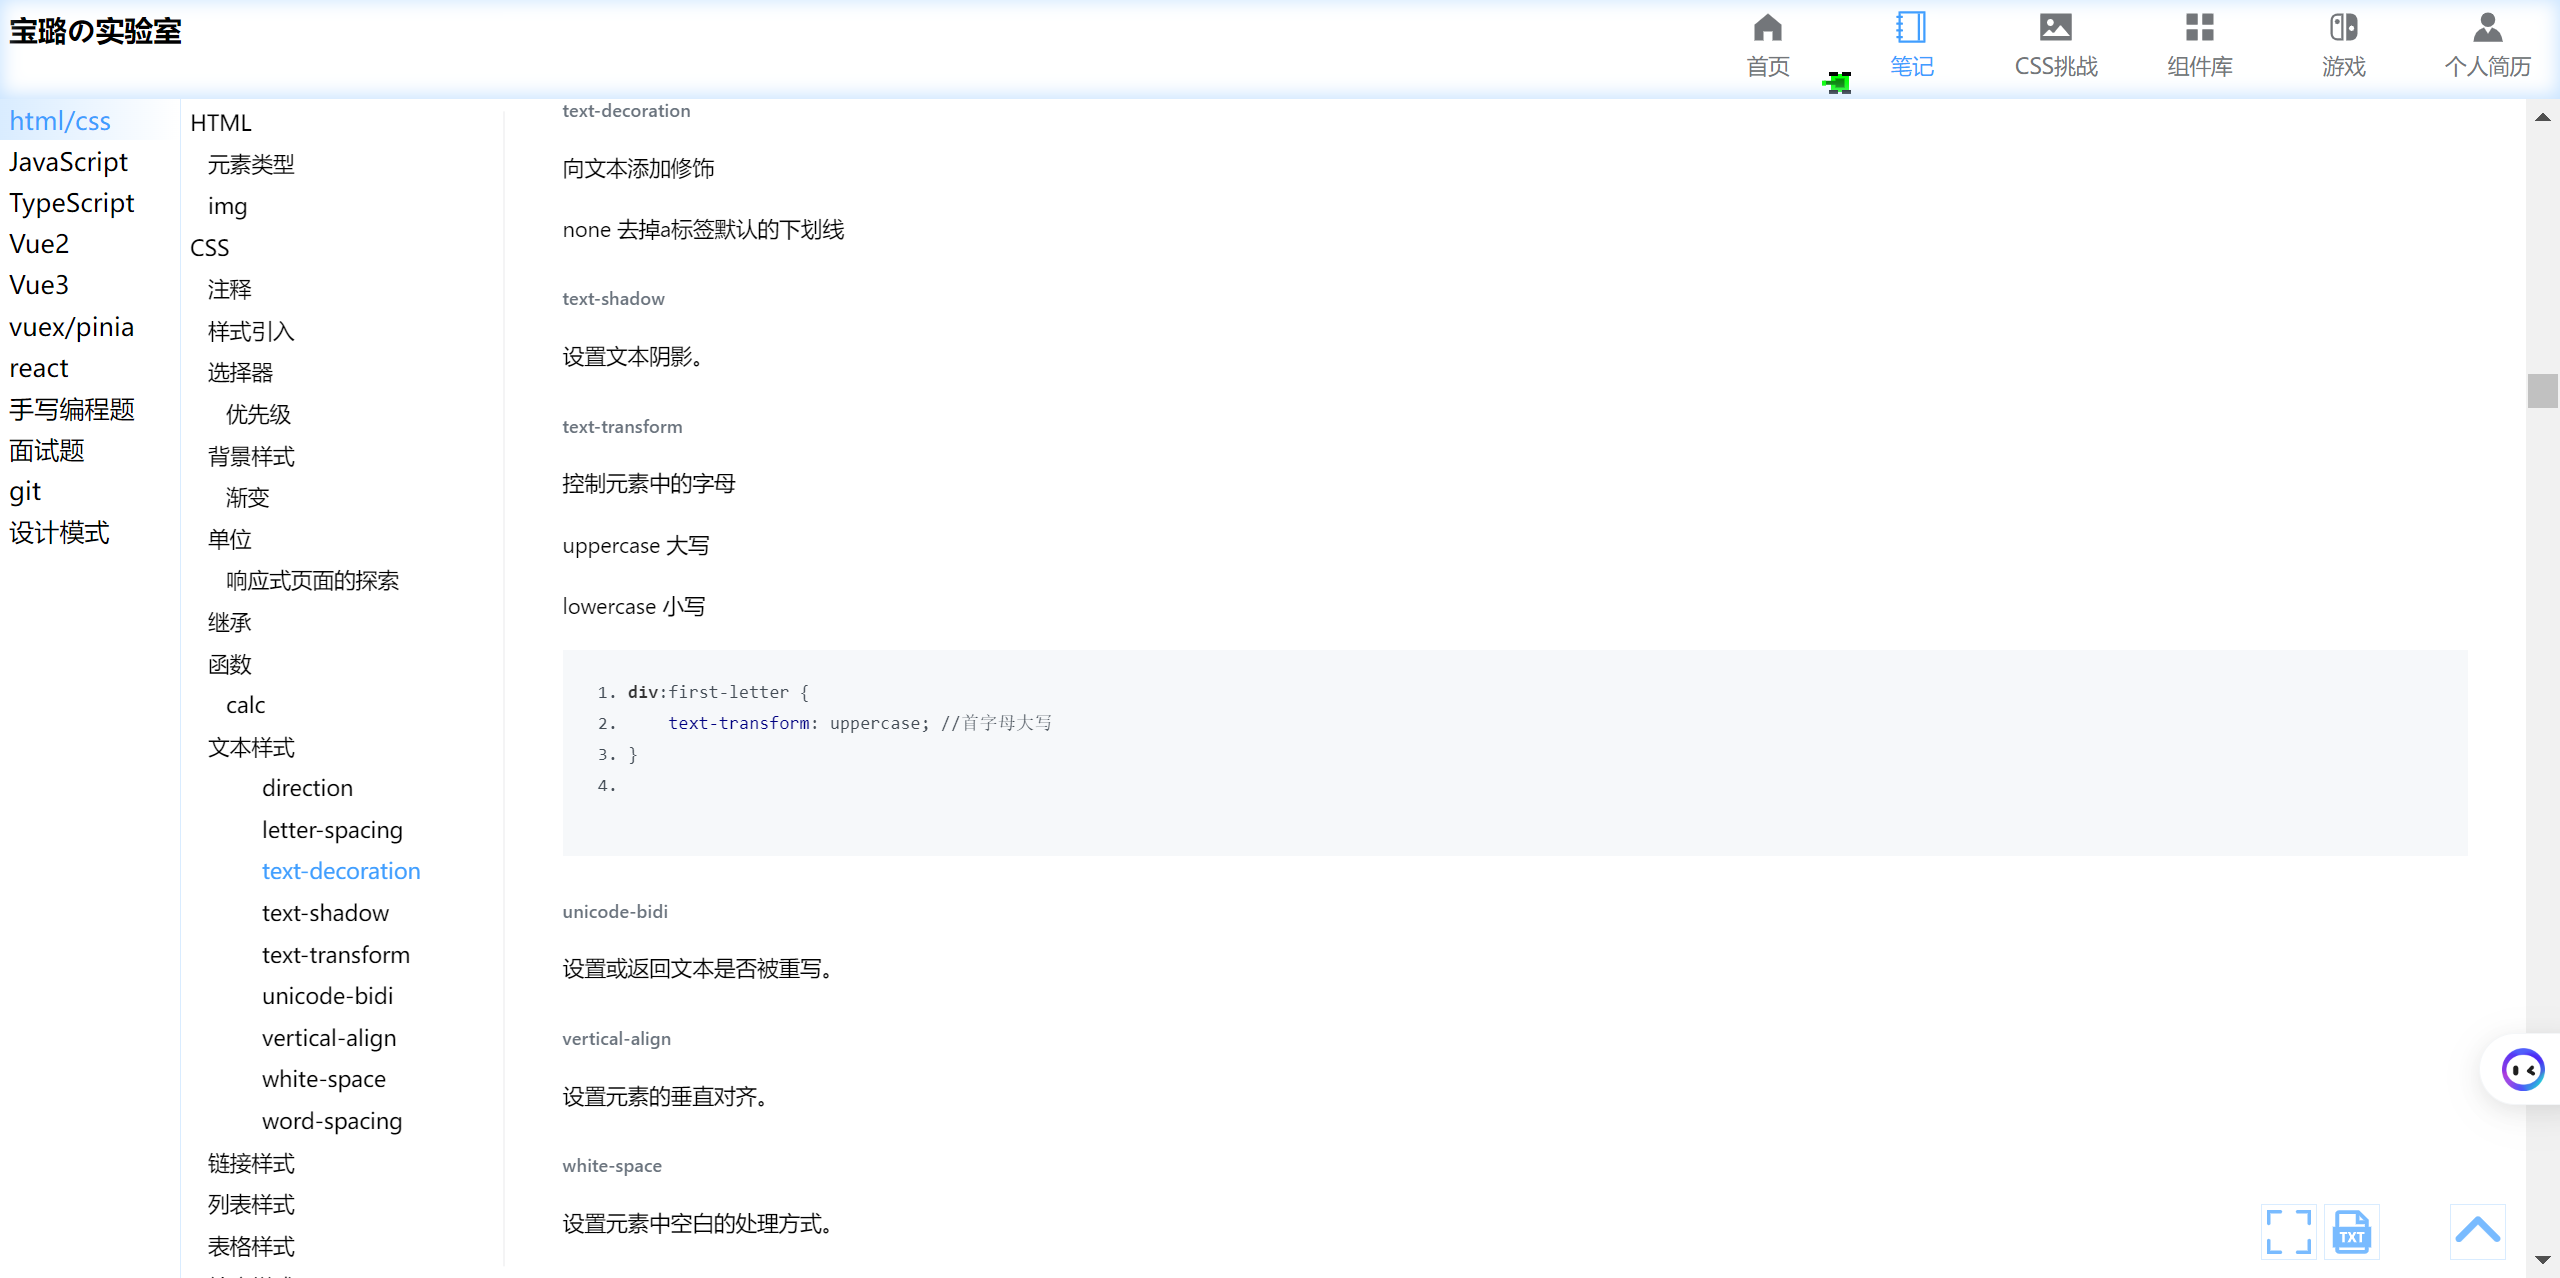Screen dimensions: 2560x1278
Task: Jump to white-space in the outline
Action: point(324,1079)
